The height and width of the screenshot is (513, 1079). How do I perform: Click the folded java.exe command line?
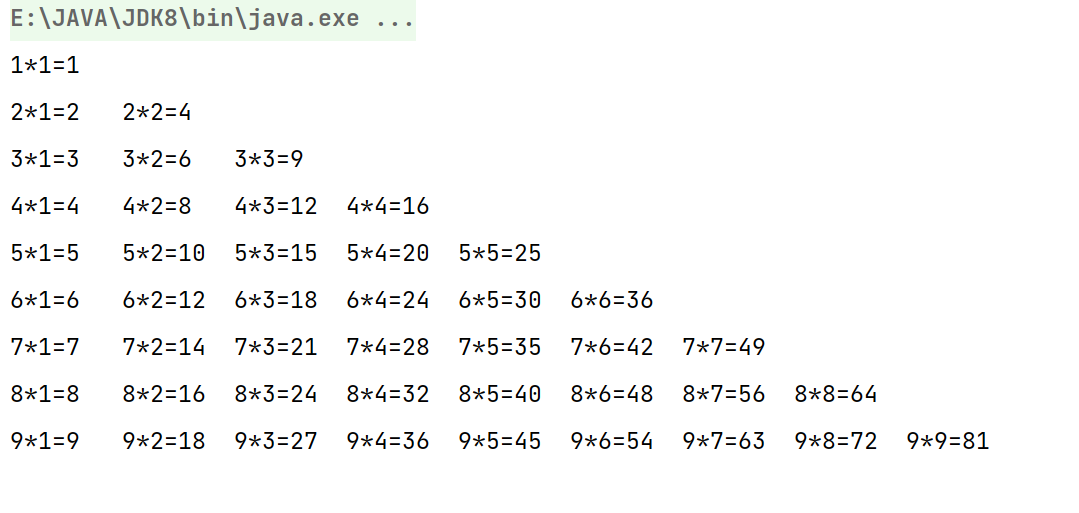click(x=211, y=19)
